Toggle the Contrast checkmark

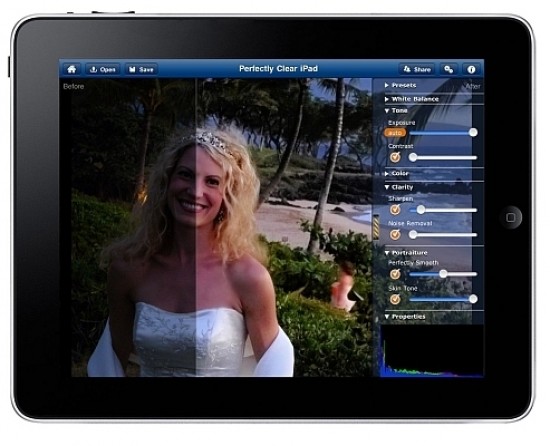(x=395, y=157)
